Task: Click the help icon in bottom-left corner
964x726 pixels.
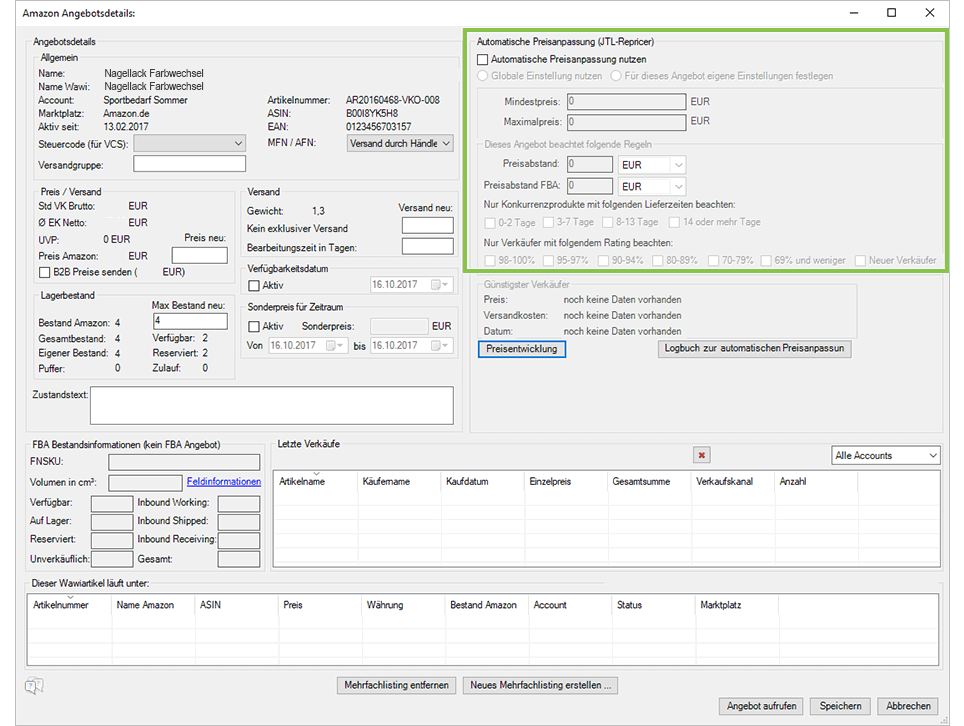Action: point(34,686)
